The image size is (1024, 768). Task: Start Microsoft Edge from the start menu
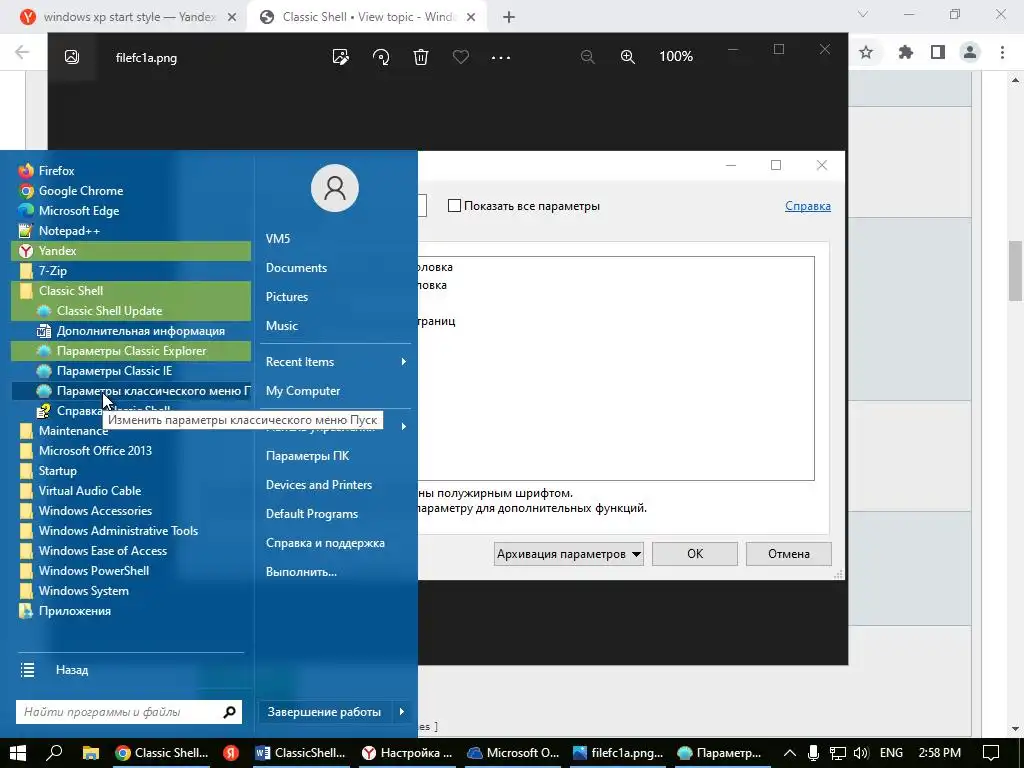[x=131, y=211]
